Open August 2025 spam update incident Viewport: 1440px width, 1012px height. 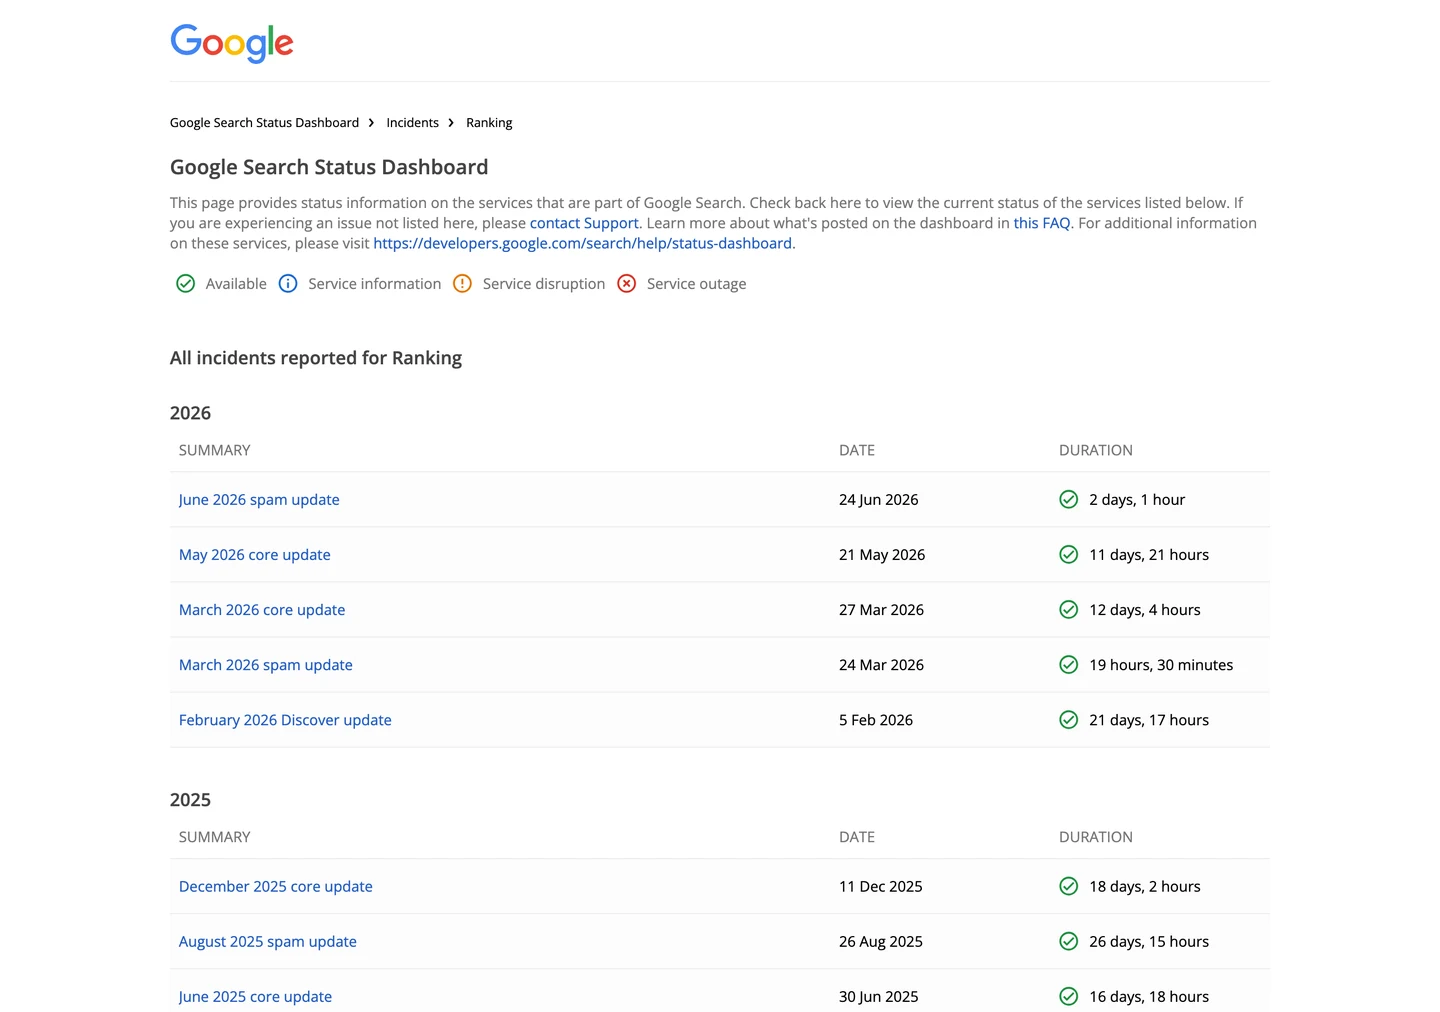pyautogui.click(x=267, y=942)
